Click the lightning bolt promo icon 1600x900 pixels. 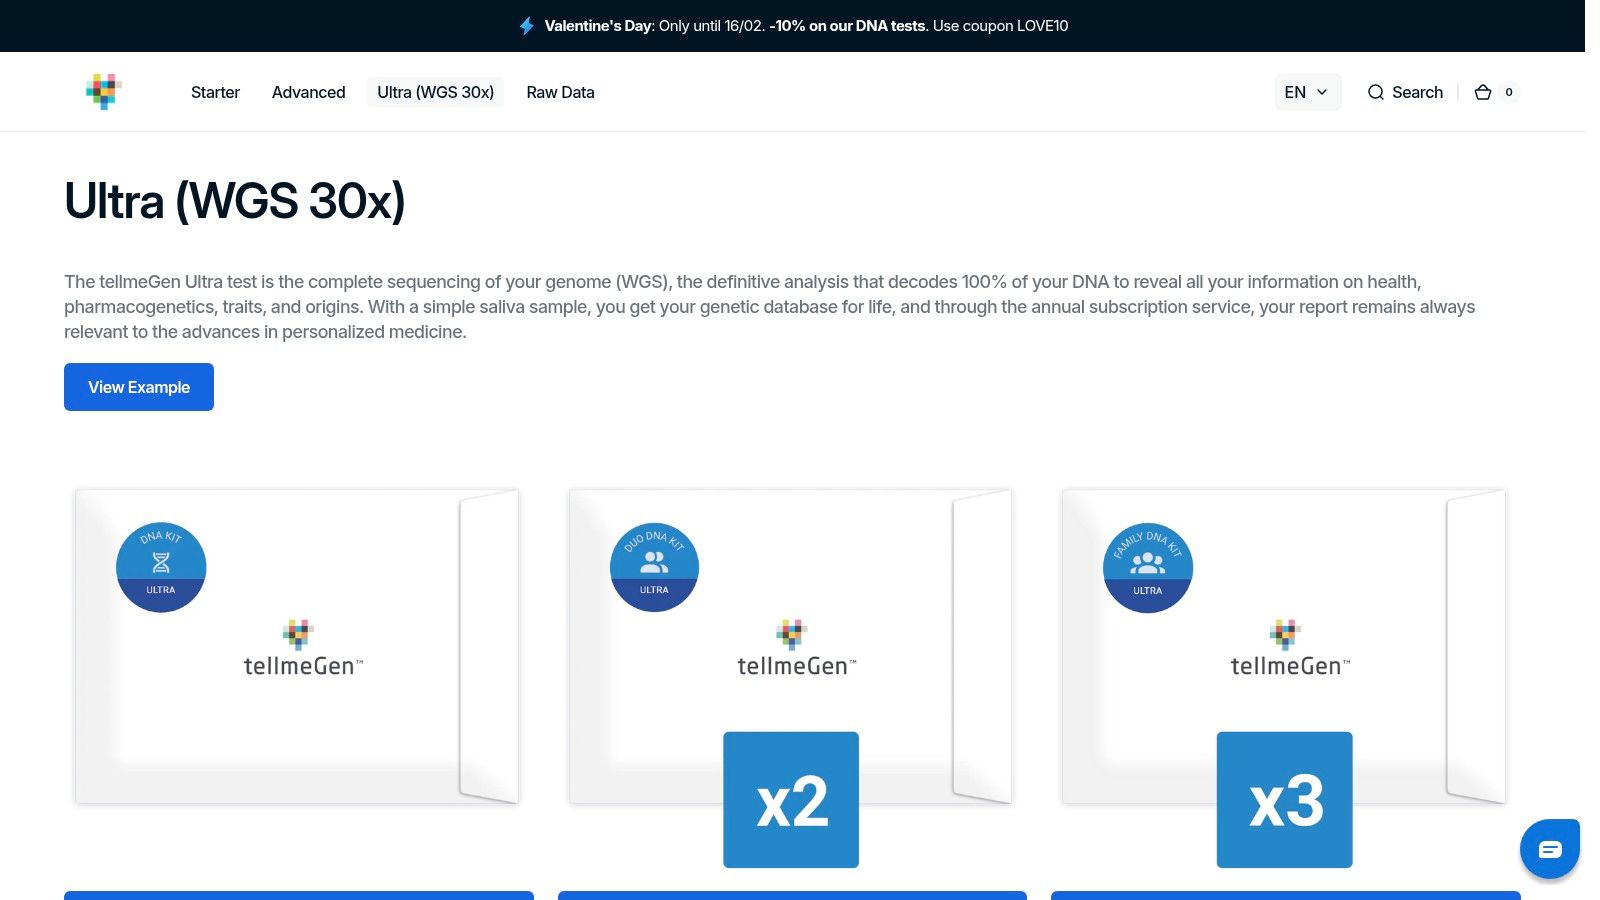pos(527,26)
